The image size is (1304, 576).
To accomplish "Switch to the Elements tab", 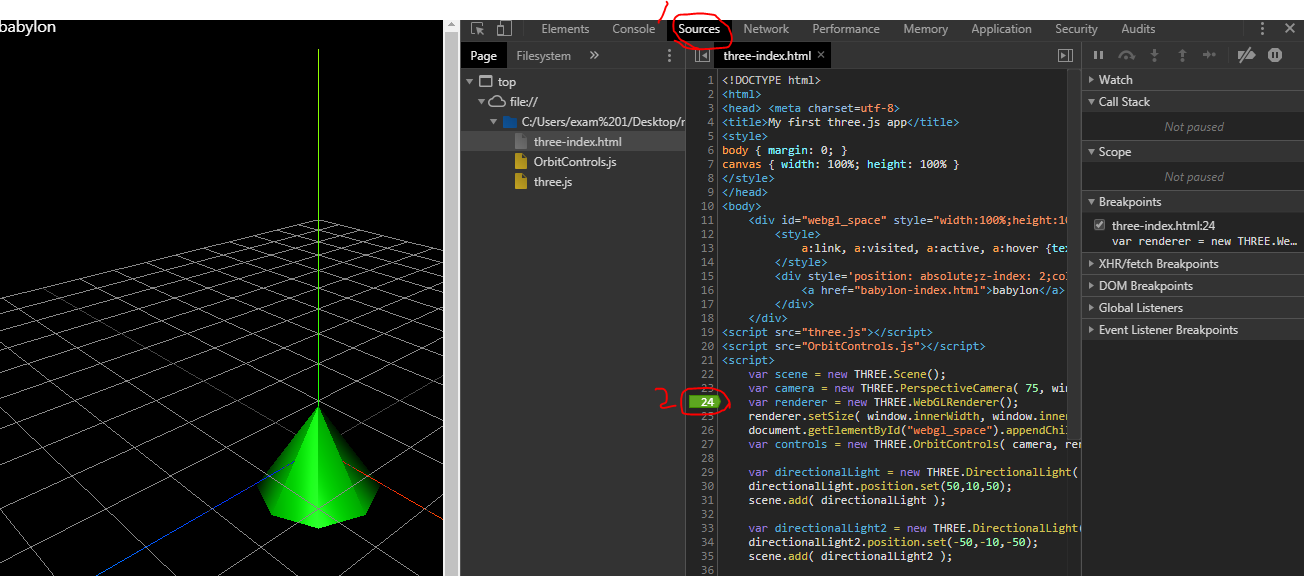I will click(x=565, y=29).
